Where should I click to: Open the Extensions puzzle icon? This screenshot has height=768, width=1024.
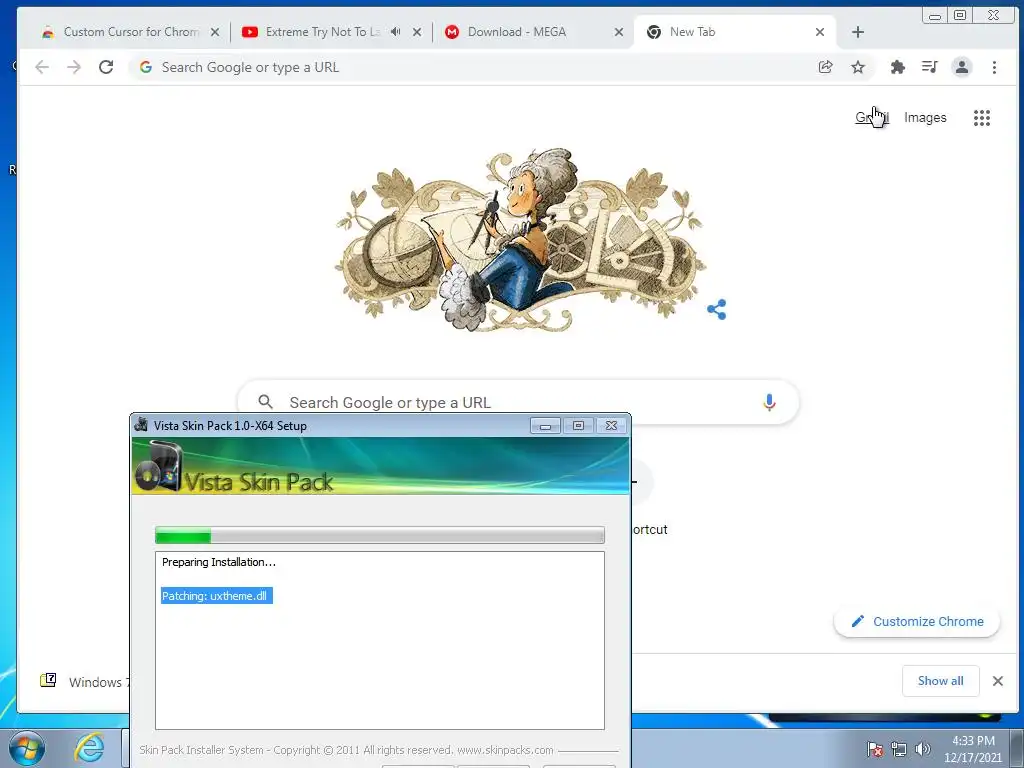(898, 67)
